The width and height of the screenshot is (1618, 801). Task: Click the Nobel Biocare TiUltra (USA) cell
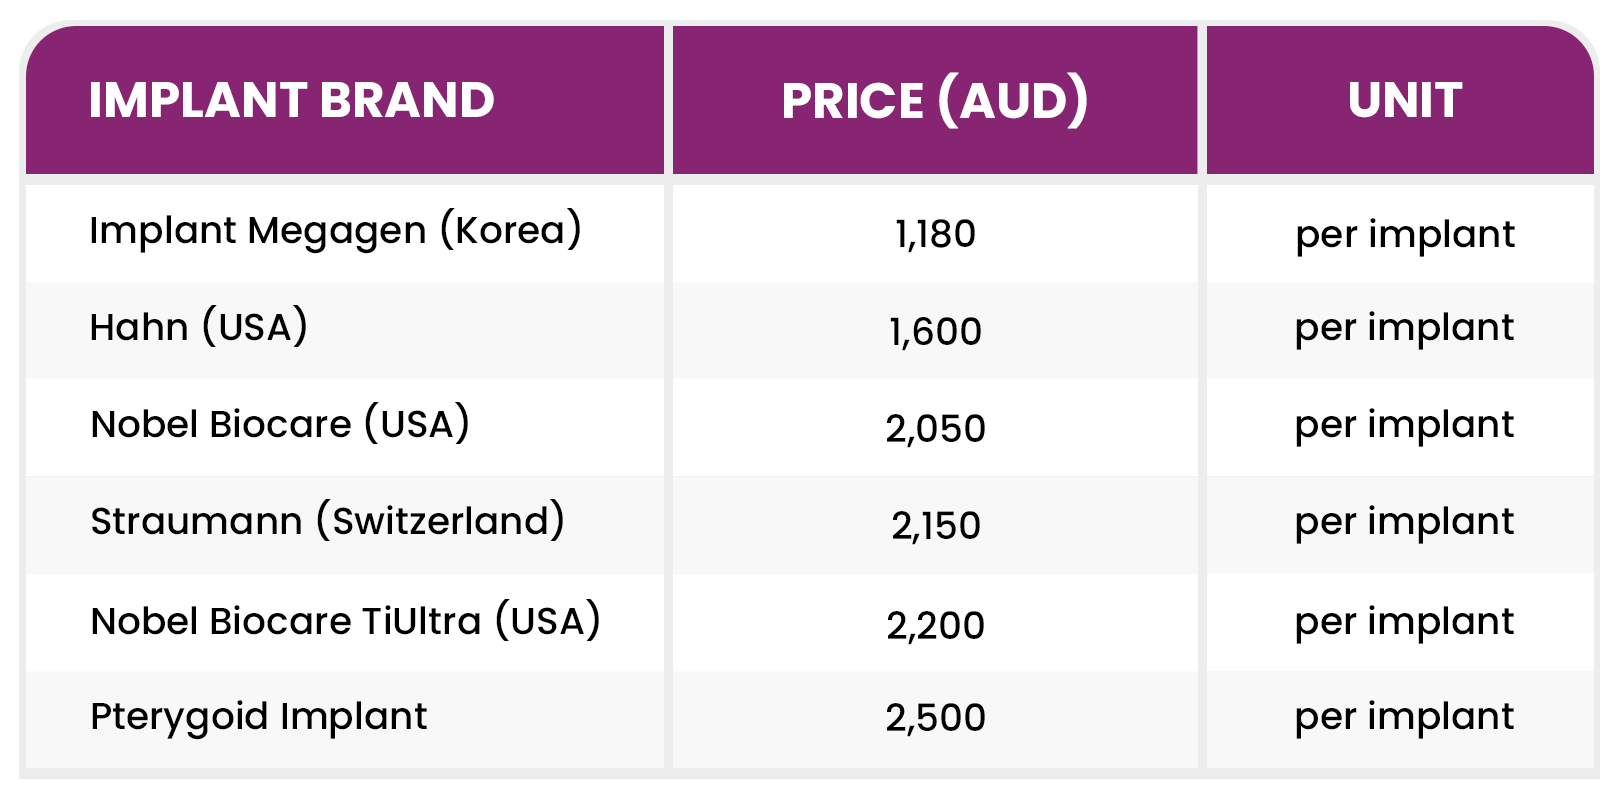coord(345,621)
